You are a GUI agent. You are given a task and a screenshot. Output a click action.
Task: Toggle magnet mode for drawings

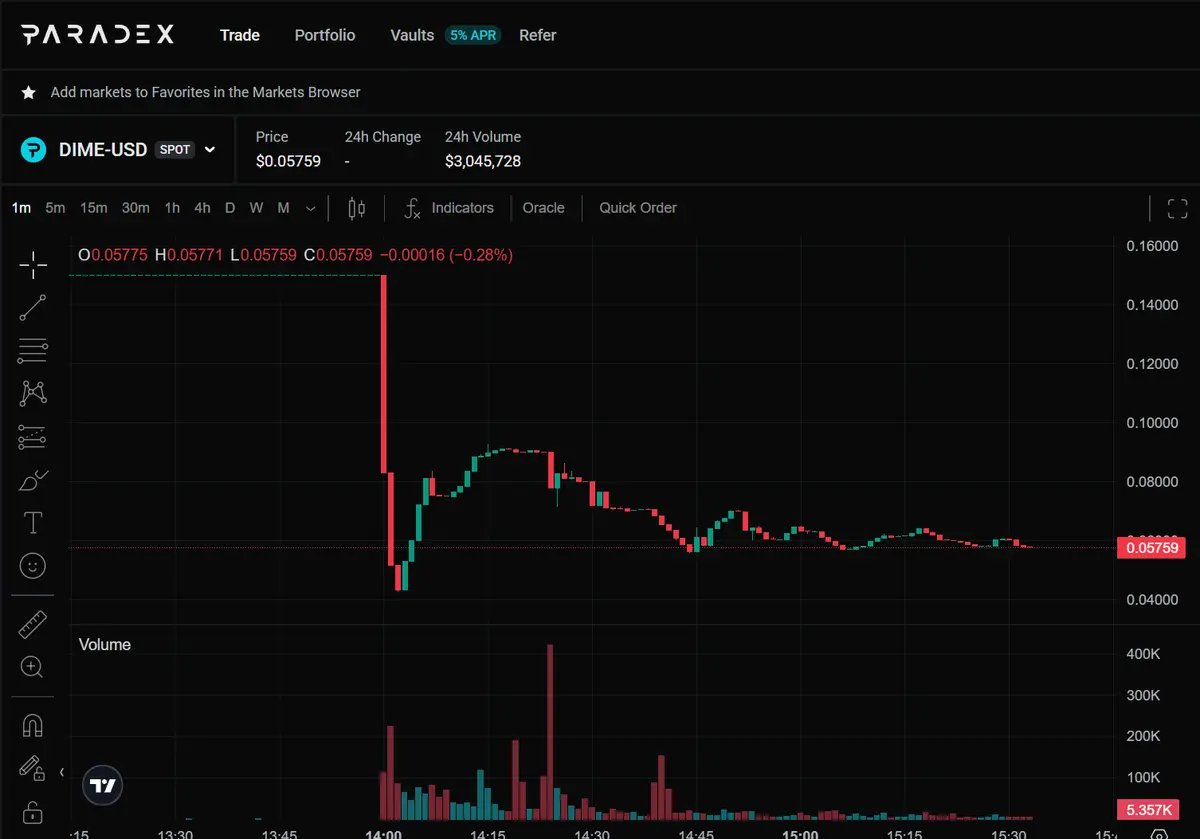33,725
